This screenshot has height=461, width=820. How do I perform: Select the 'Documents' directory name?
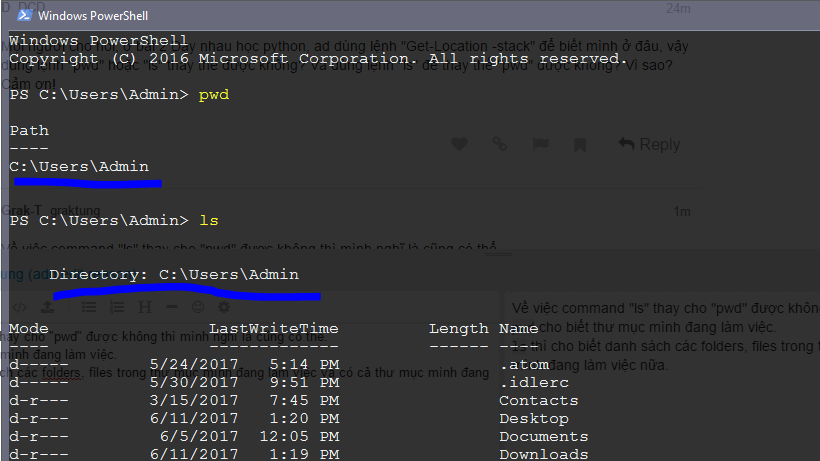coord(544,436)
